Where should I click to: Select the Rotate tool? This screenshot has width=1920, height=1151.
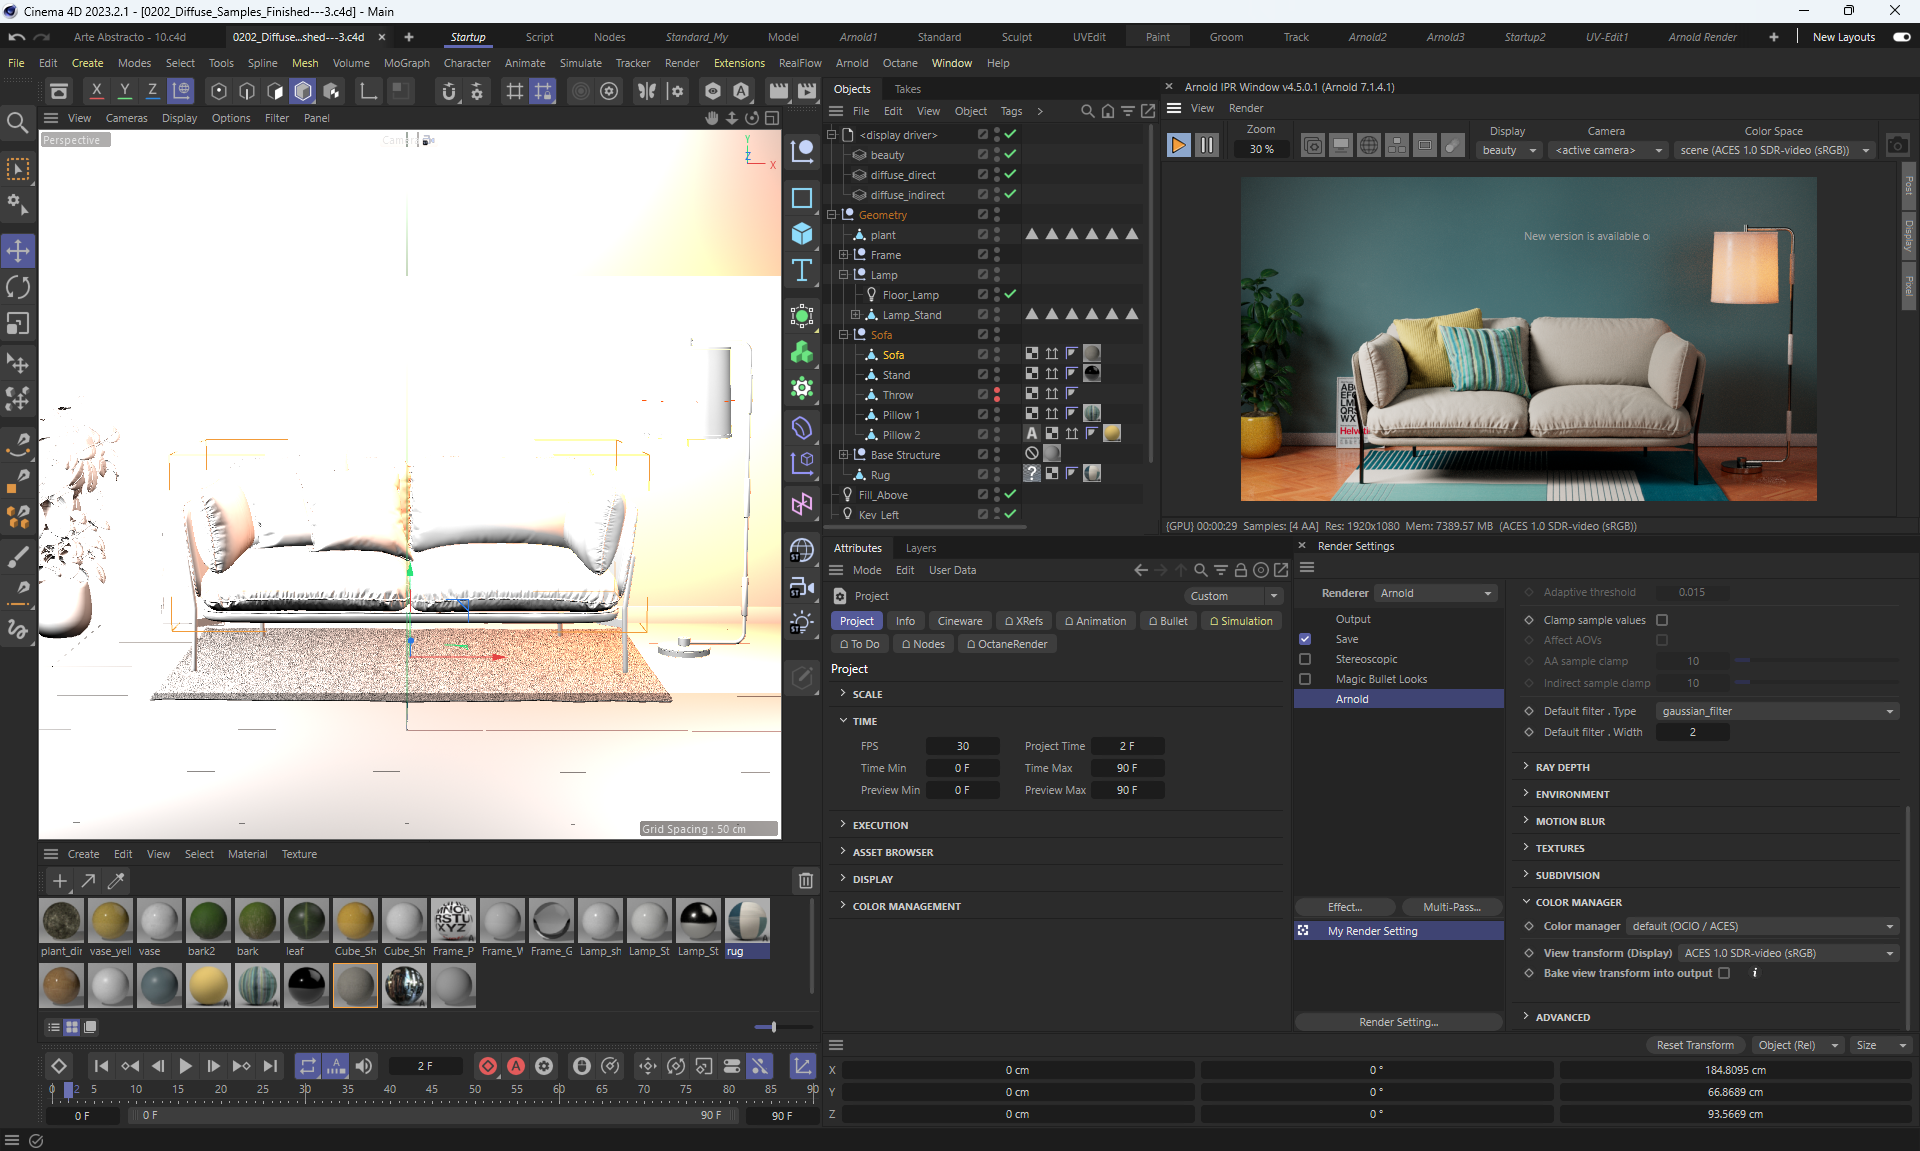coord(18,287)
